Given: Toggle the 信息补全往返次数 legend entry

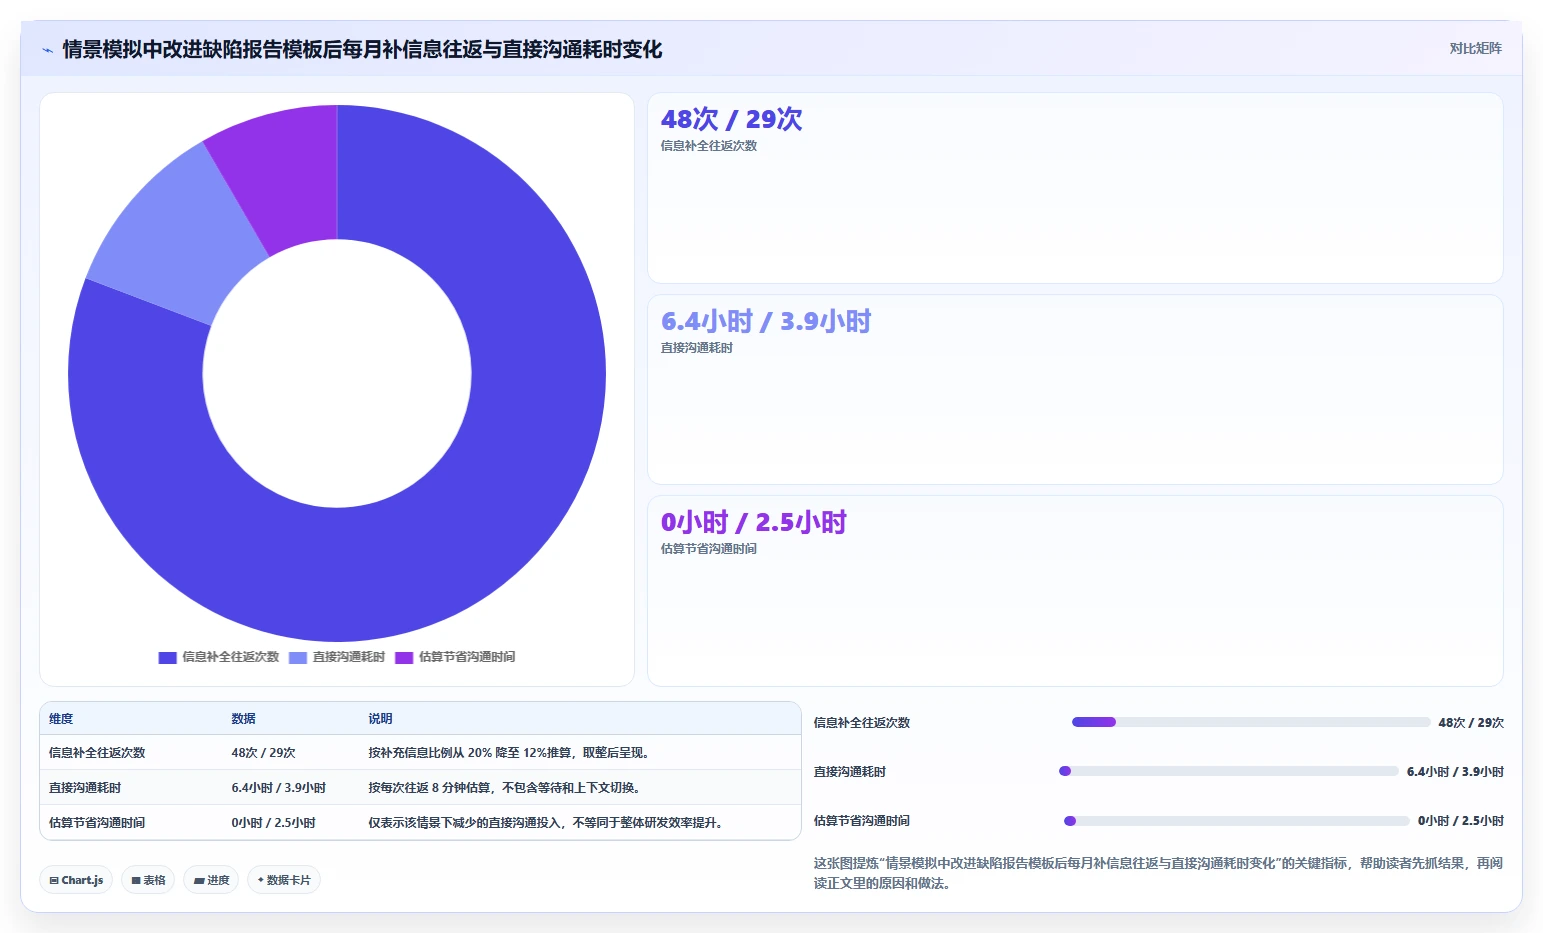Looking at the screenshot, I should pyautogui.click(x=219, y=657).
